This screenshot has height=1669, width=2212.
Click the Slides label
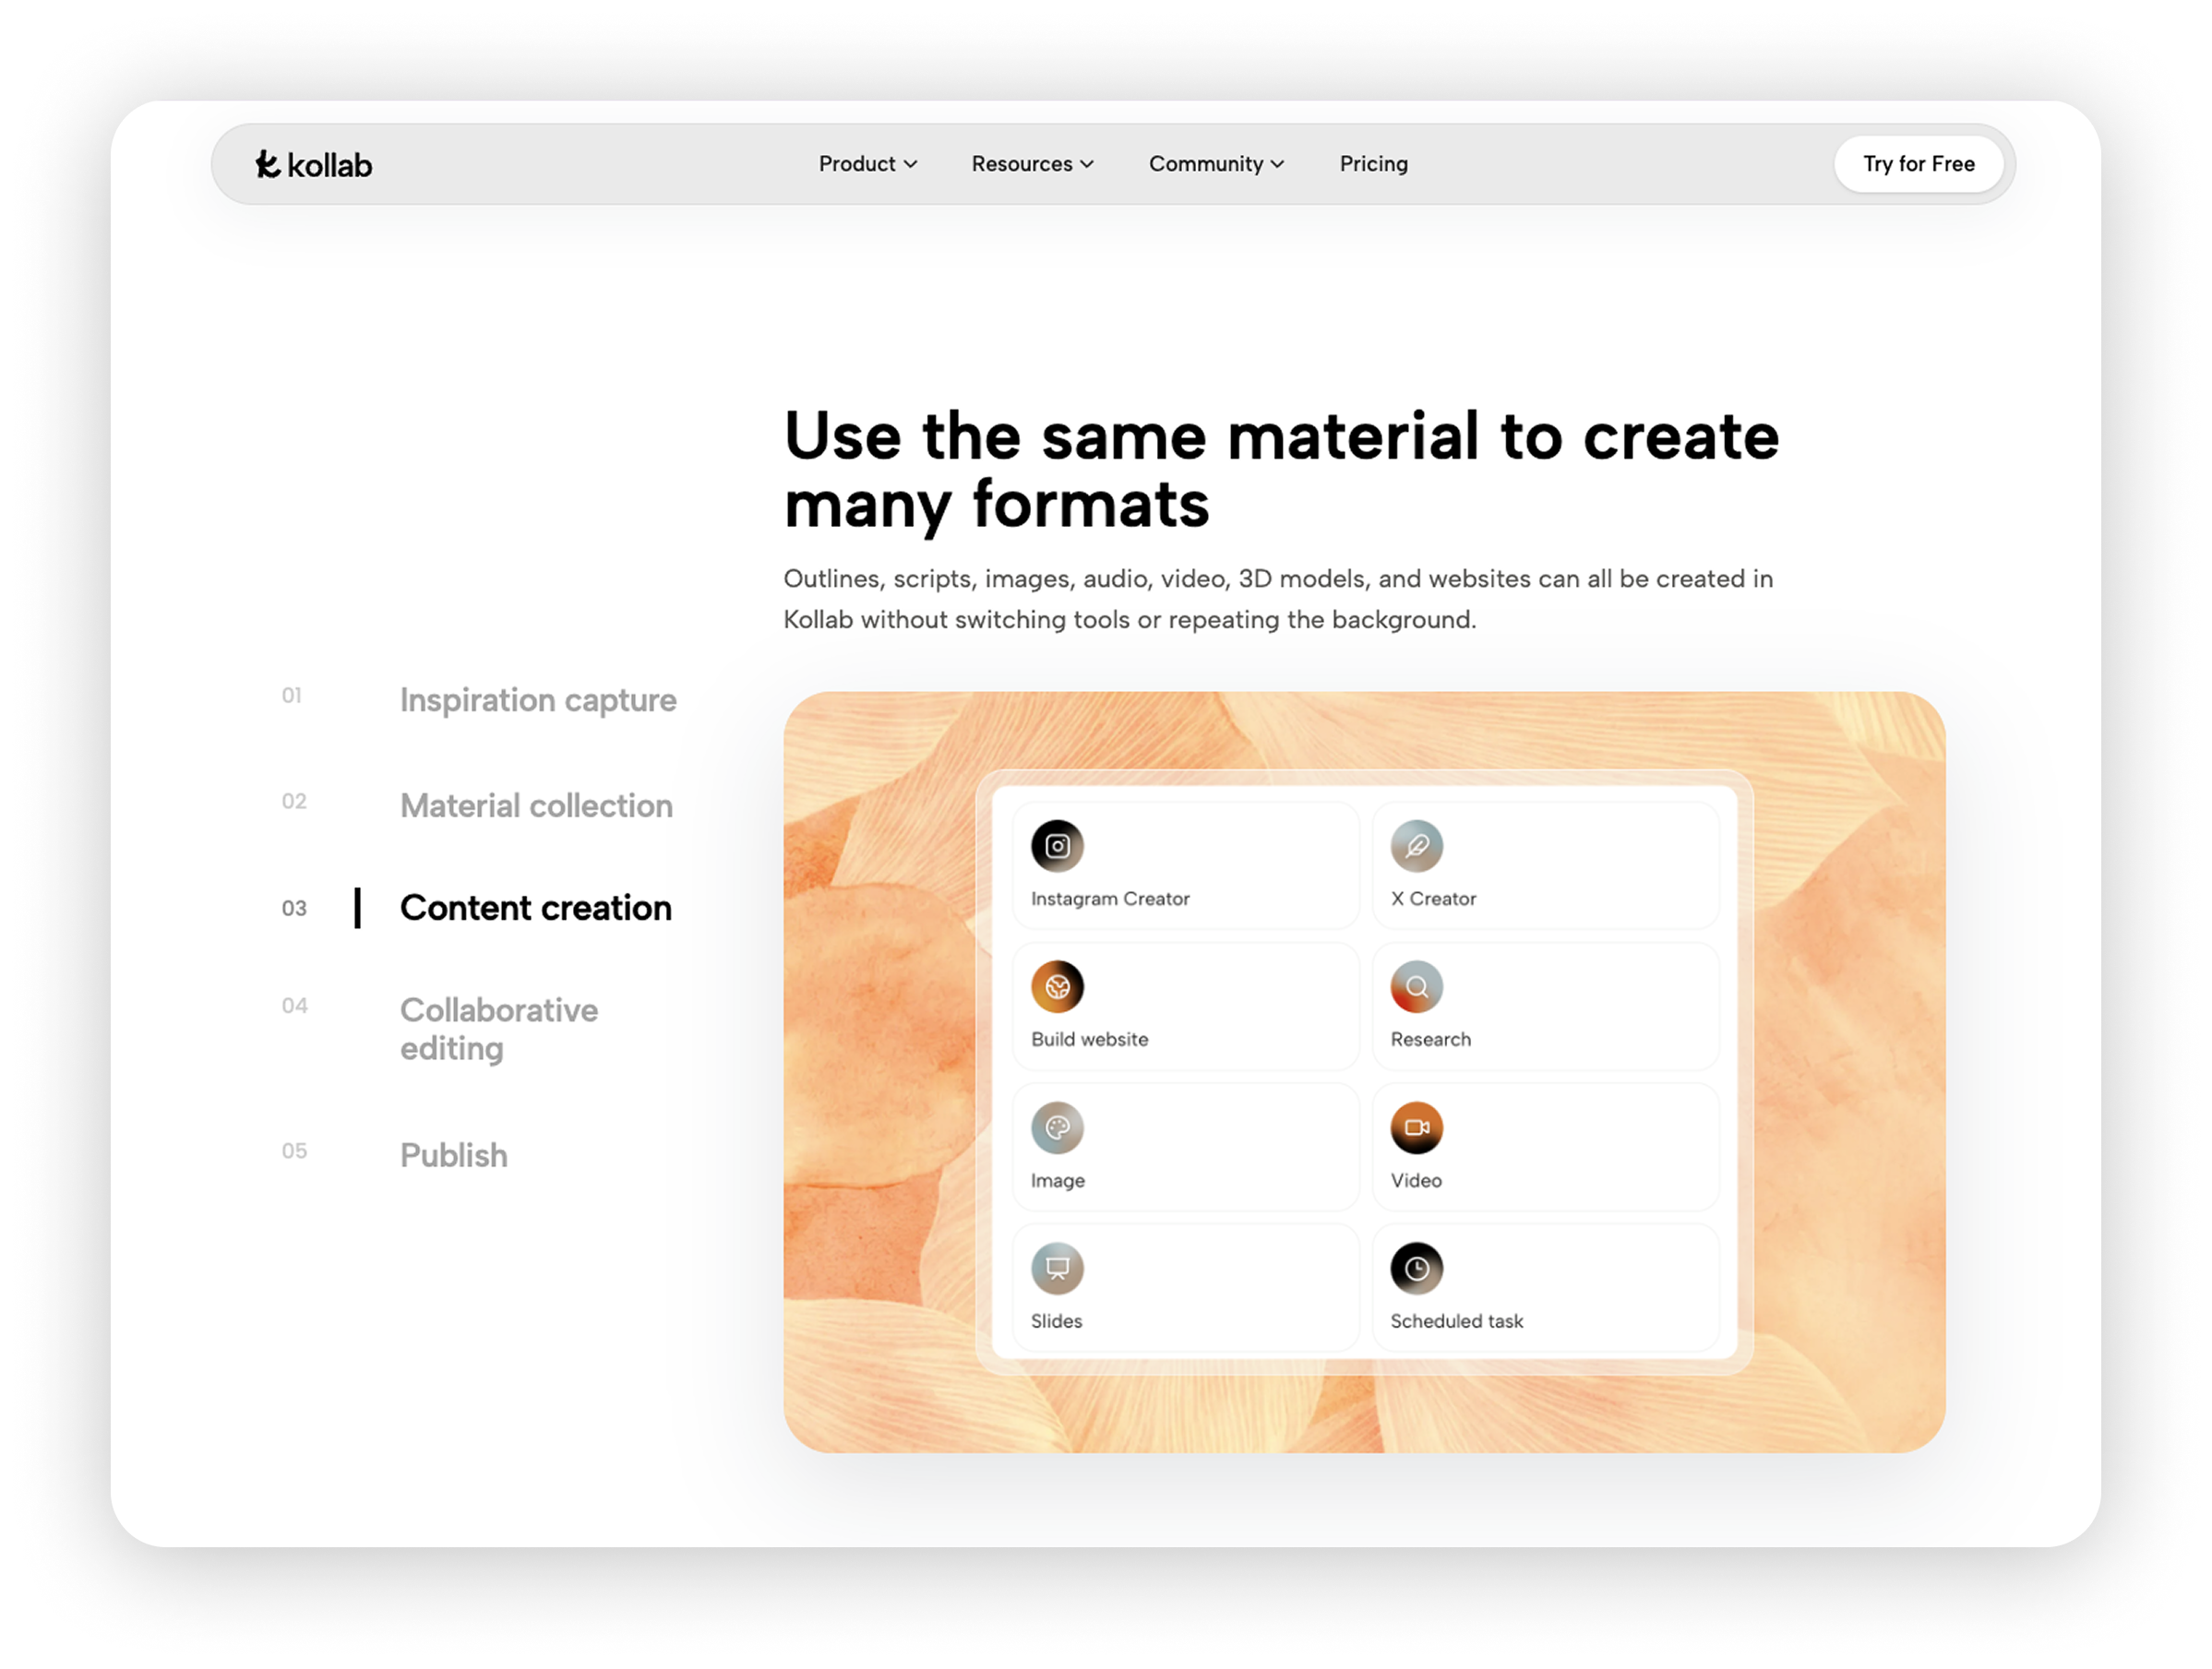[x=1056, y=1321]
